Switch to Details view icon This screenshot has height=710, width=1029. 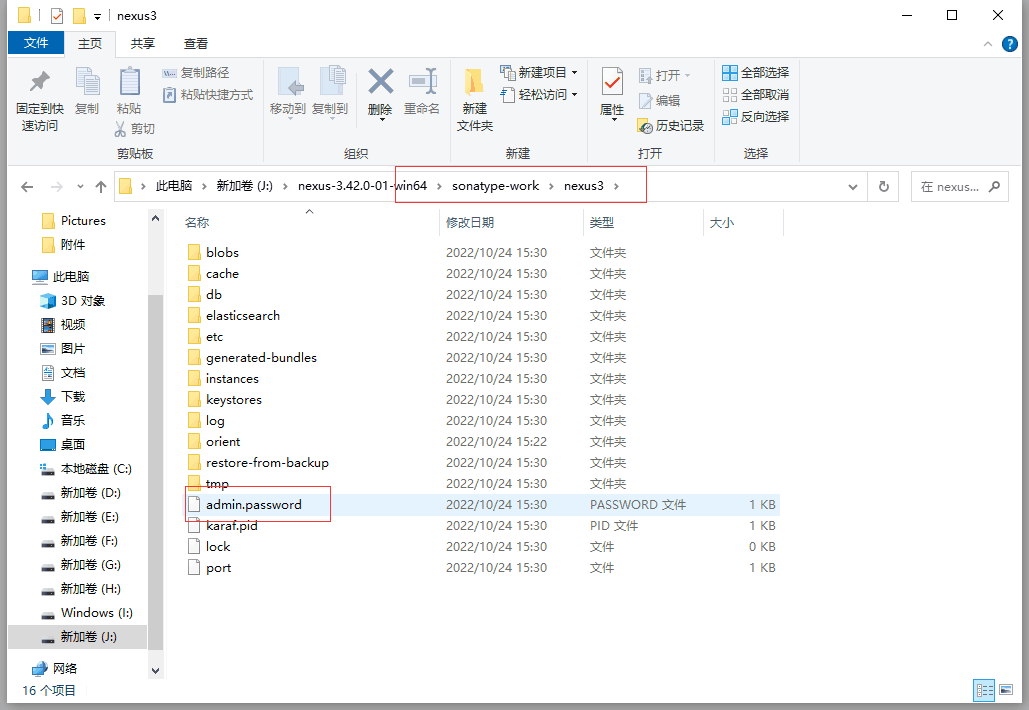pos(984,690)
